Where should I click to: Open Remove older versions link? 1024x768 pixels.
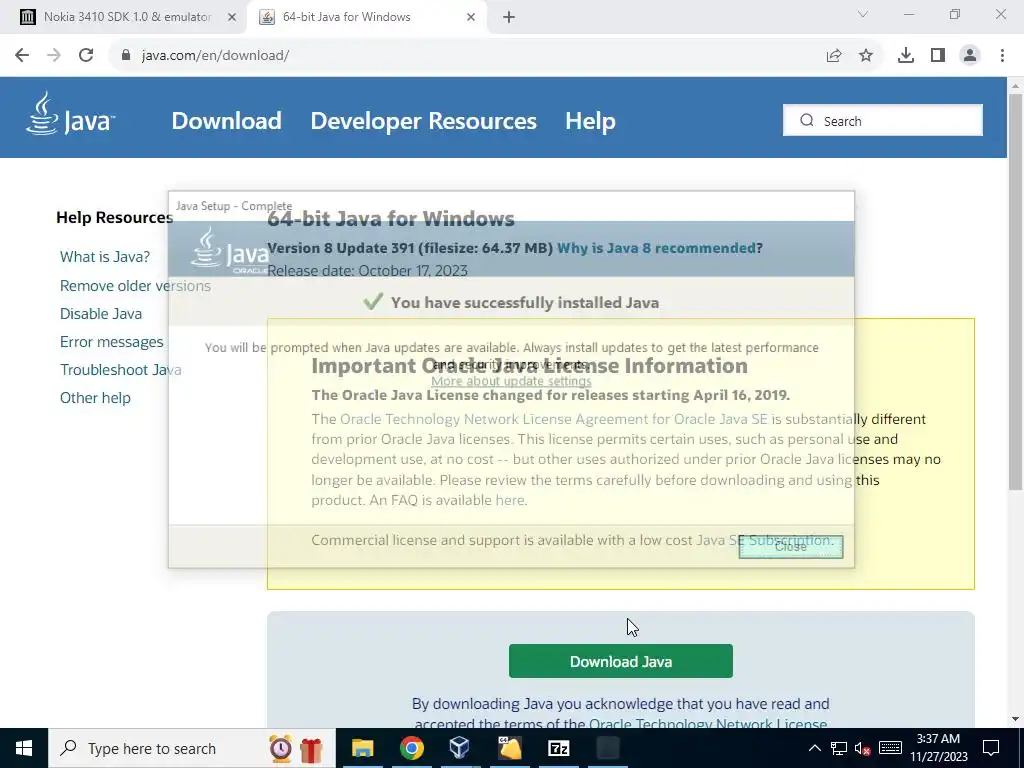click(x=135, y=285)
